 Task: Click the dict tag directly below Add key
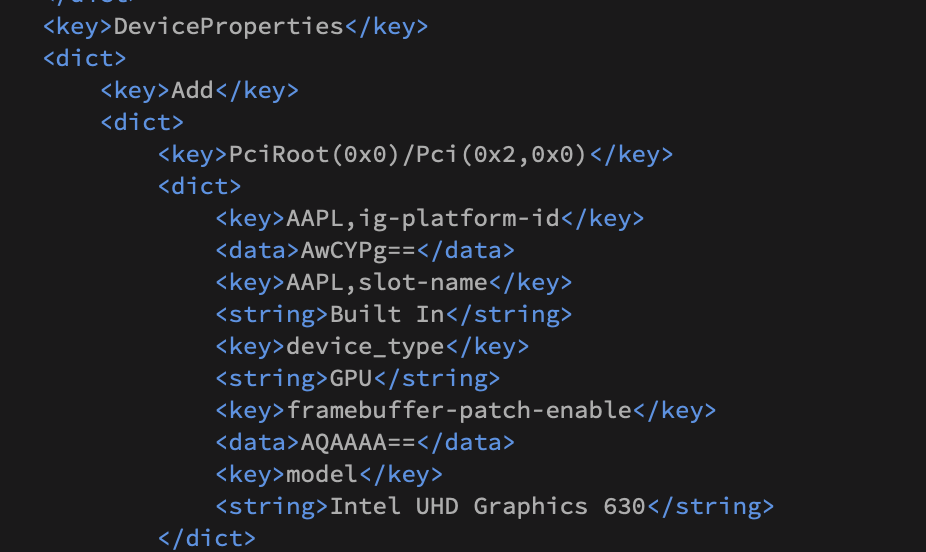(x=142, y=122)
